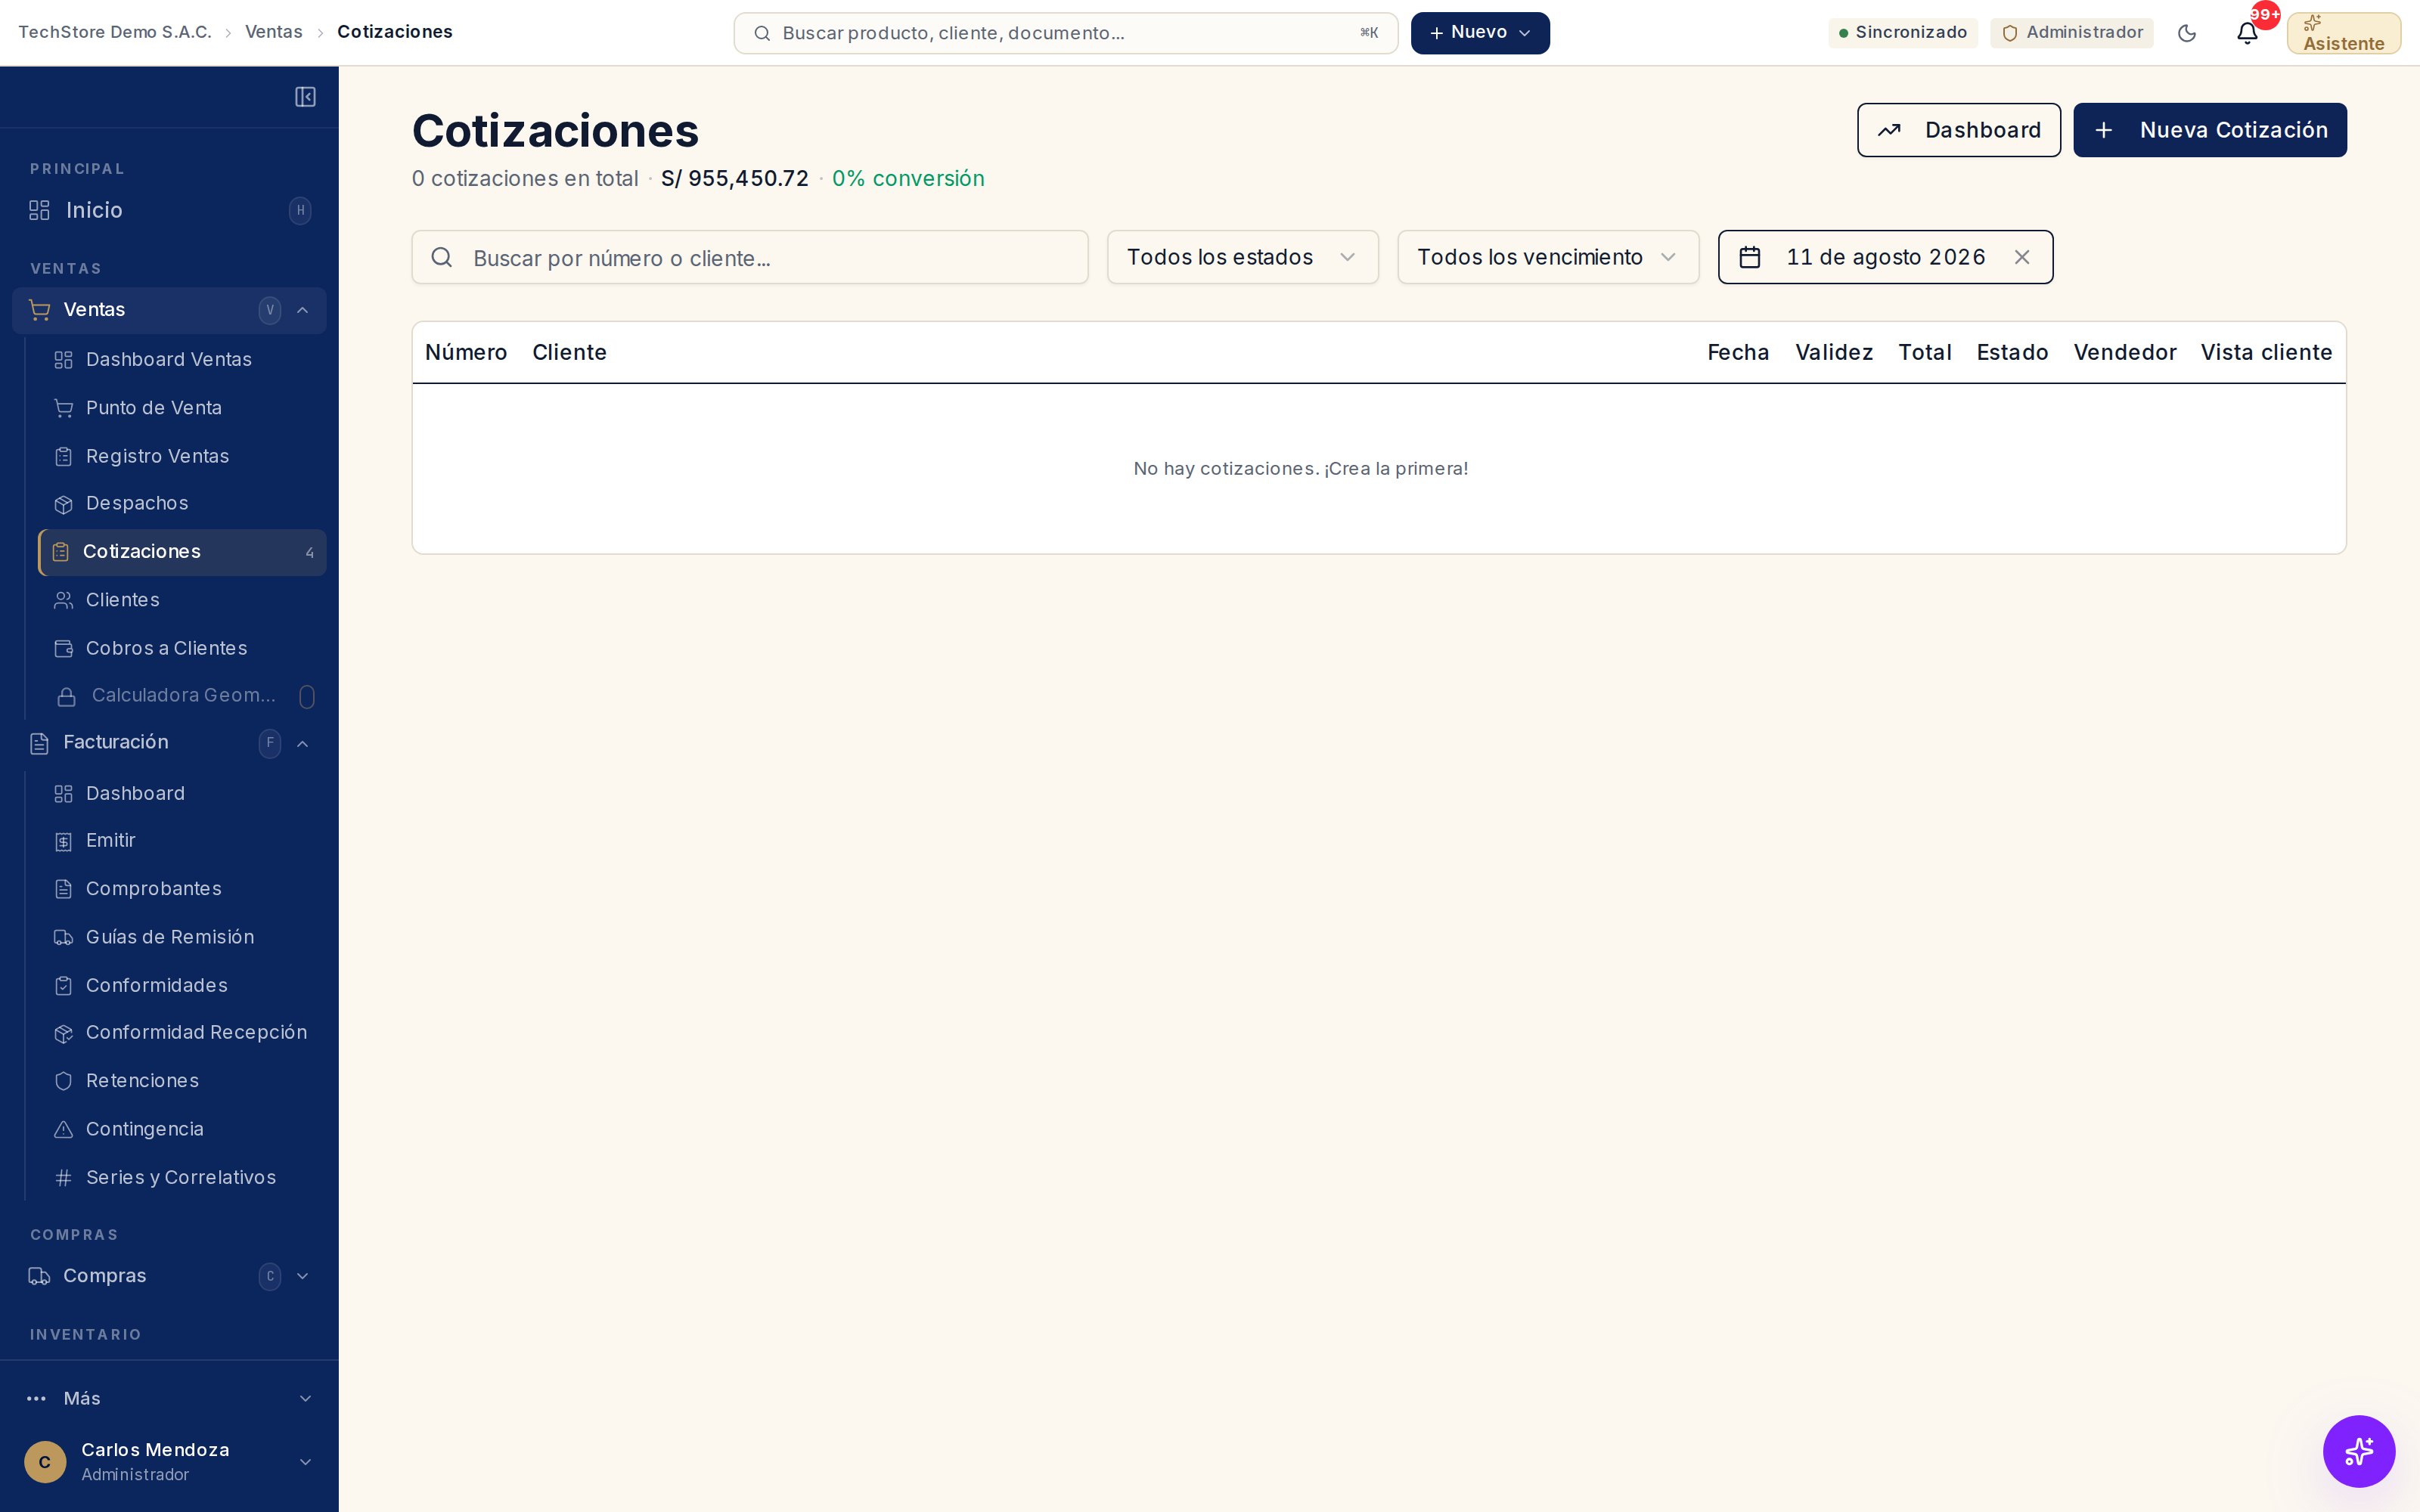Open Carlos Mendoza user menu chevron
The width and height of the screenshot is (2420, 1512).
(x=306, y=1462)
